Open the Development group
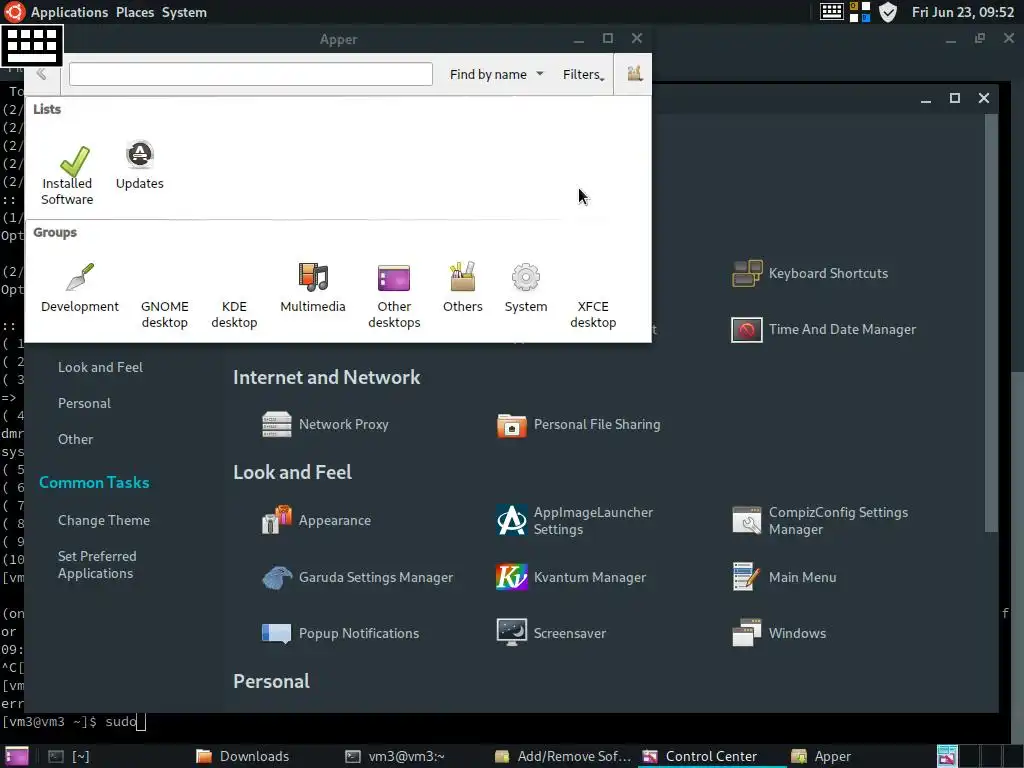The image size is (1024, 768). pos(80,288)
